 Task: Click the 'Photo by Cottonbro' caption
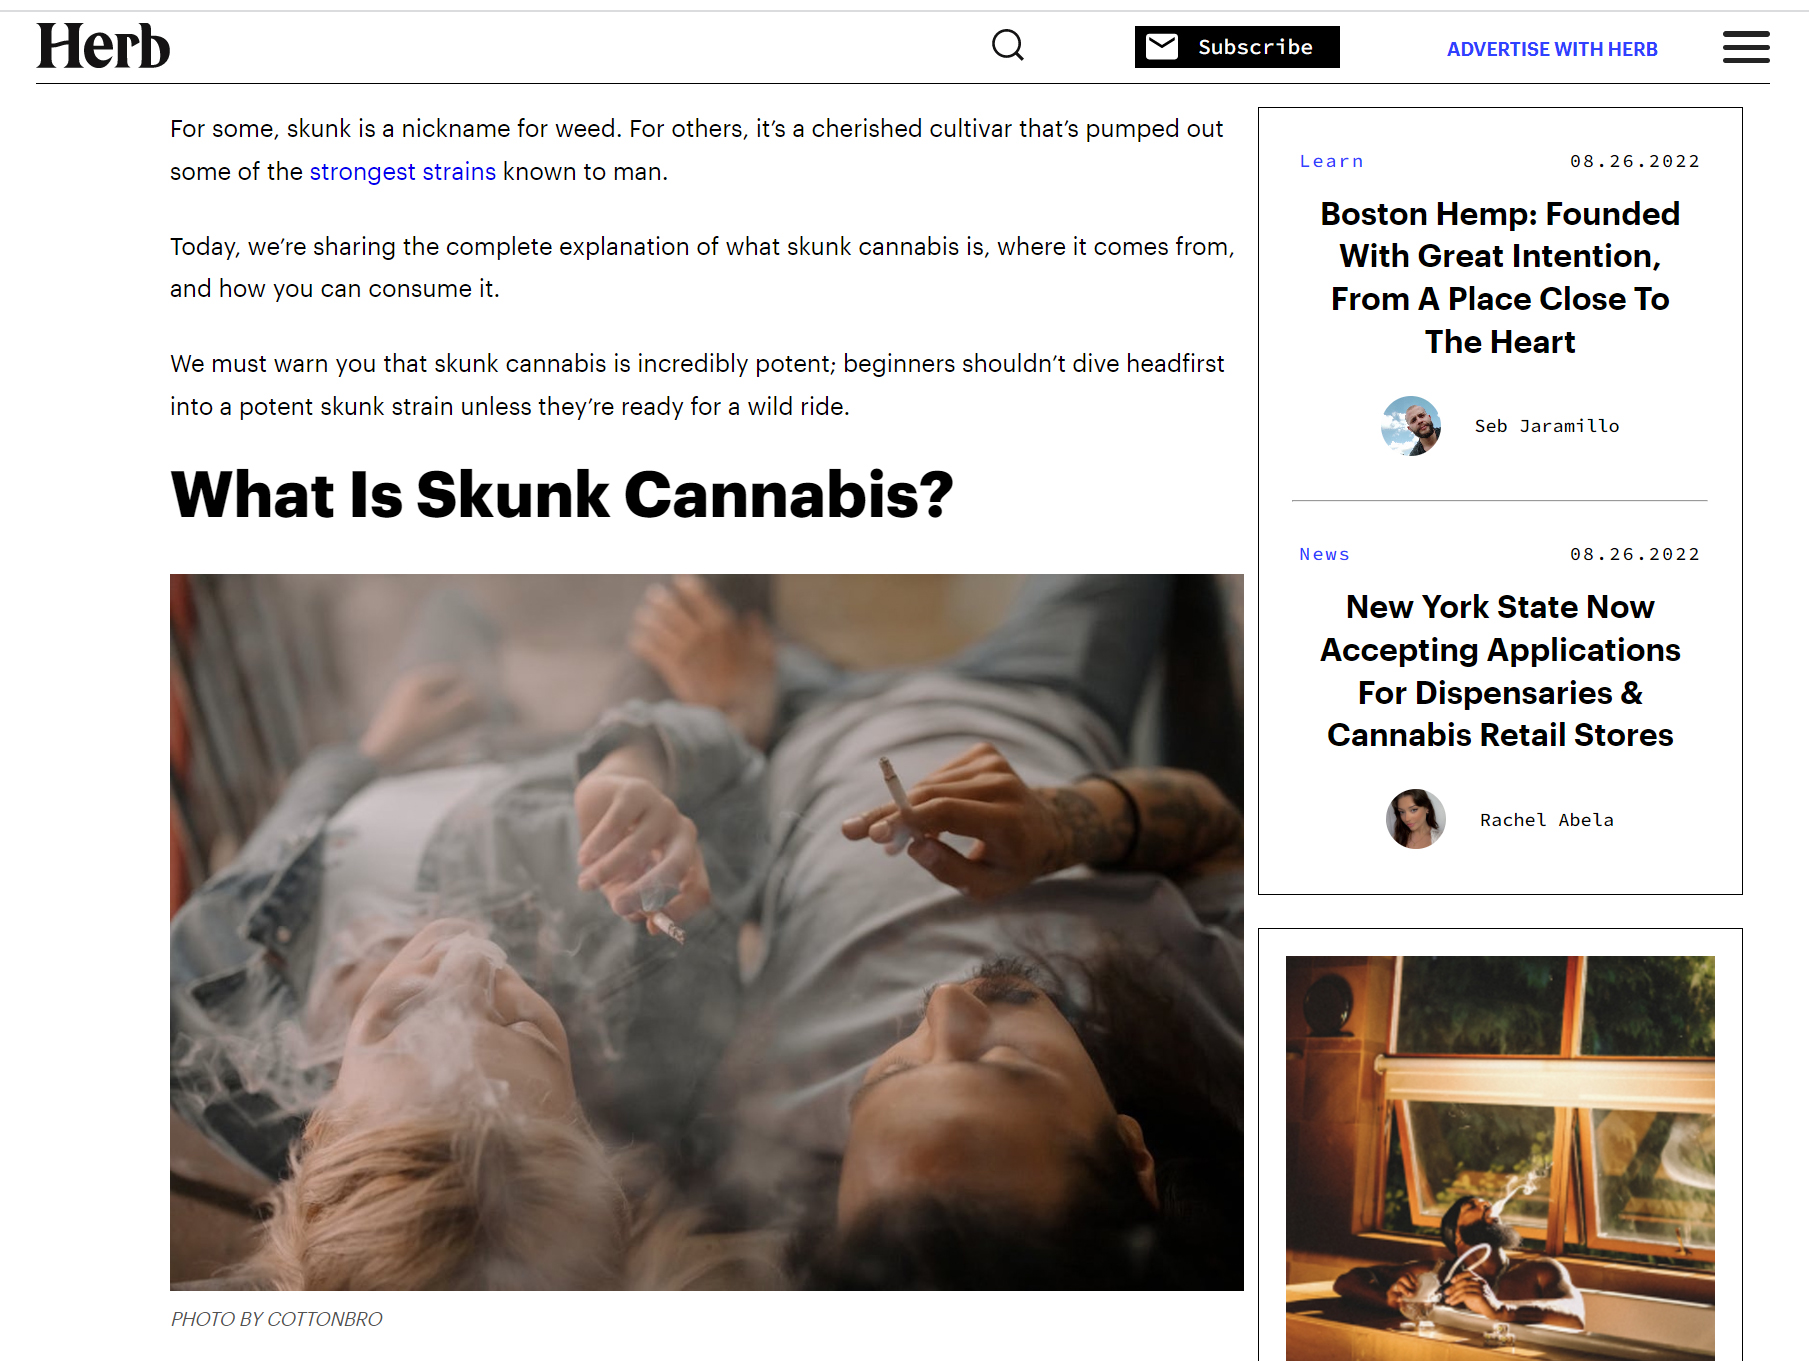click(x=277, y=1319)
